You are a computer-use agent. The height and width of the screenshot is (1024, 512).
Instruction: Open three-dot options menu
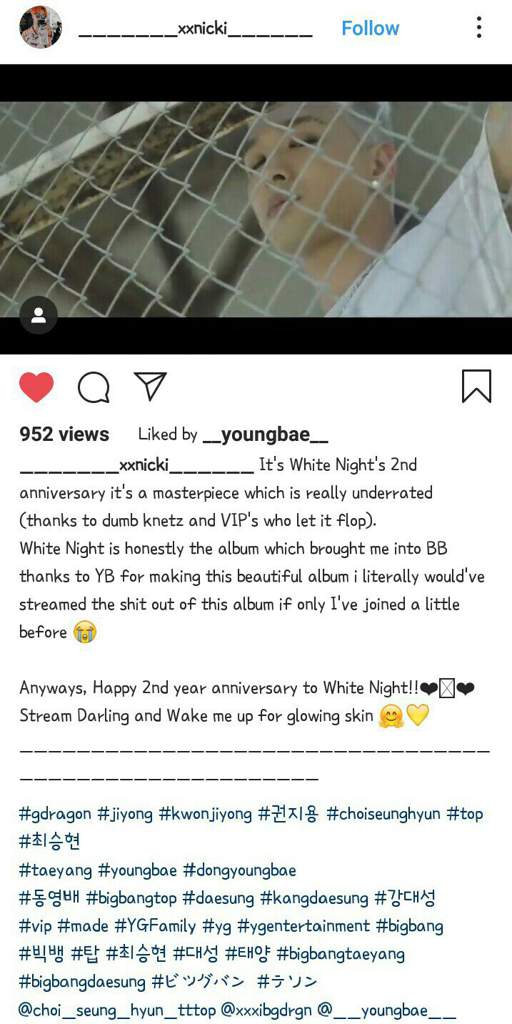coord(479,27)
